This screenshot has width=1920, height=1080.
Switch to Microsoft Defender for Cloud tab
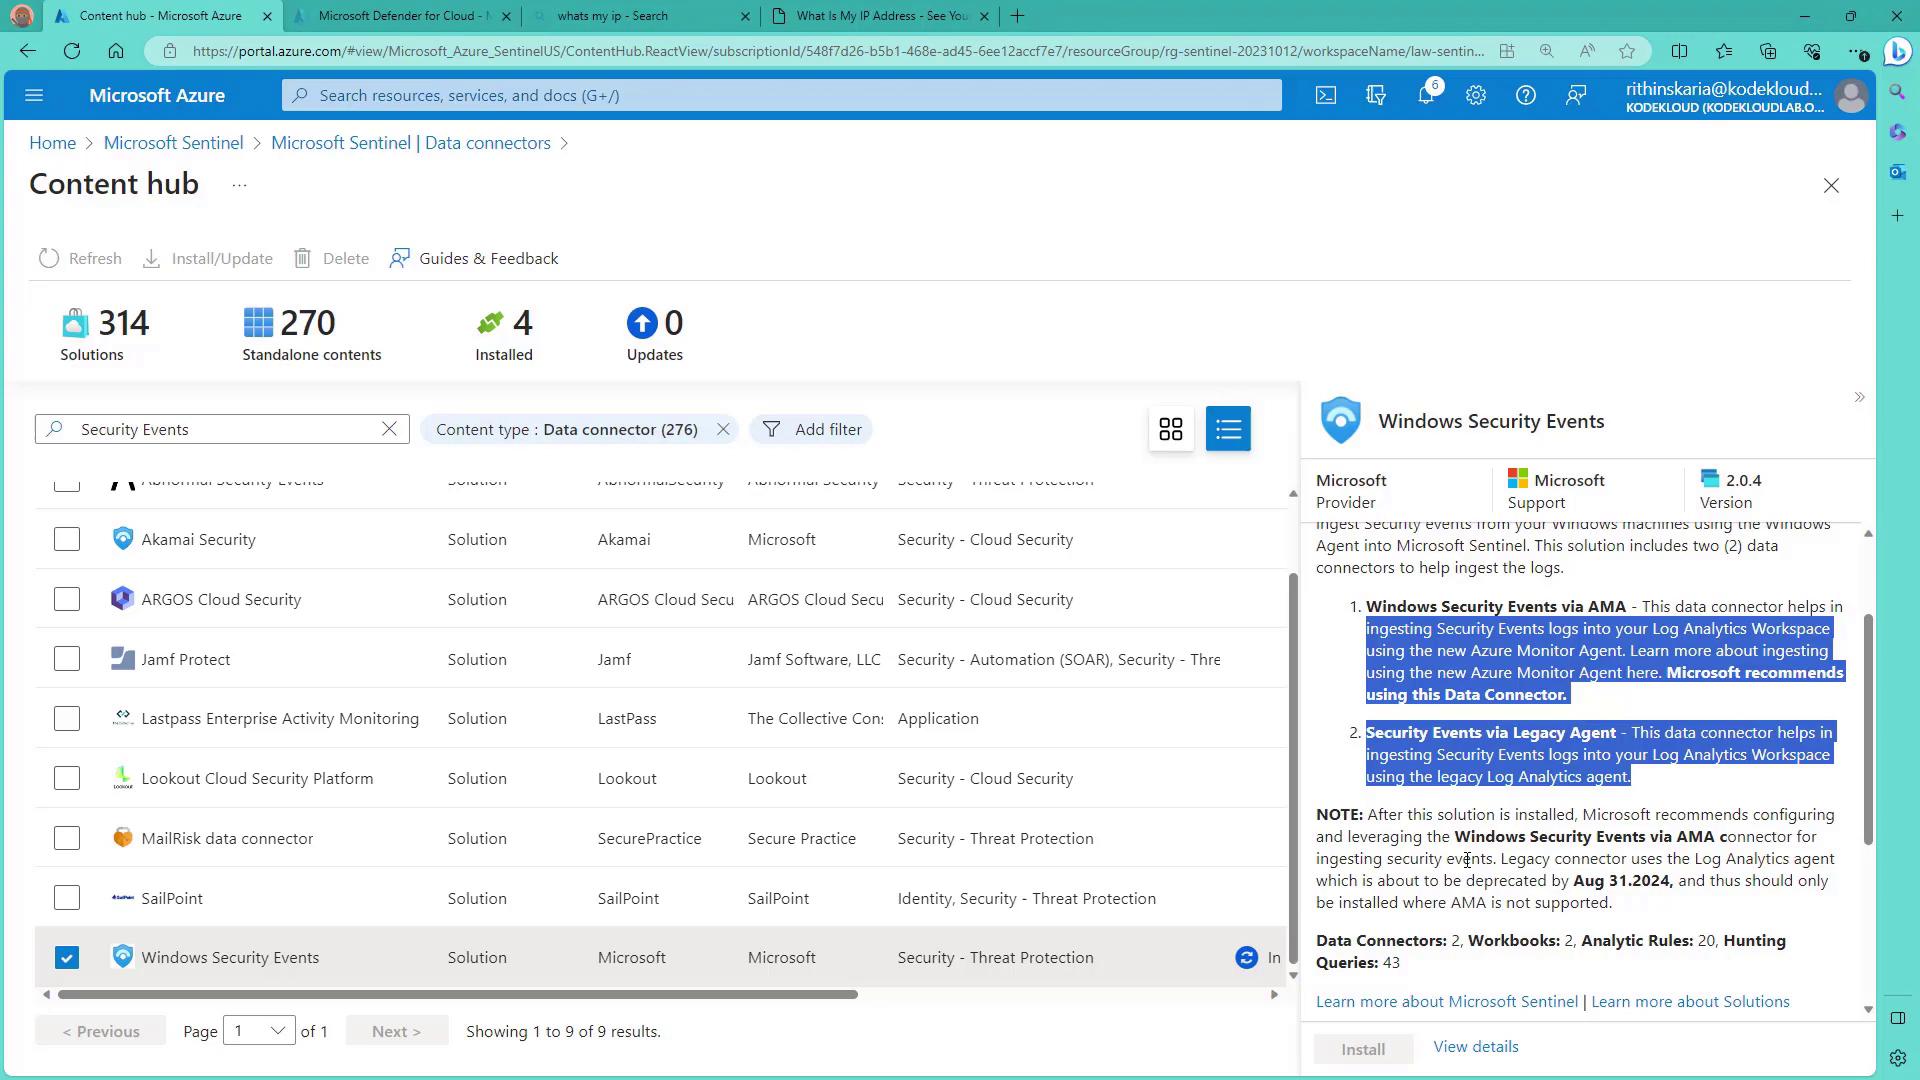click(x=402, y=16)
